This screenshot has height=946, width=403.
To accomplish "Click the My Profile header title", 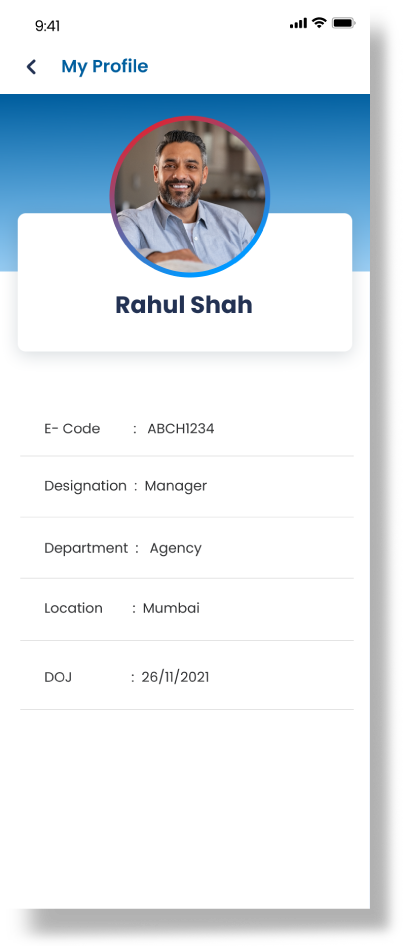I will [x=104, y=66].
